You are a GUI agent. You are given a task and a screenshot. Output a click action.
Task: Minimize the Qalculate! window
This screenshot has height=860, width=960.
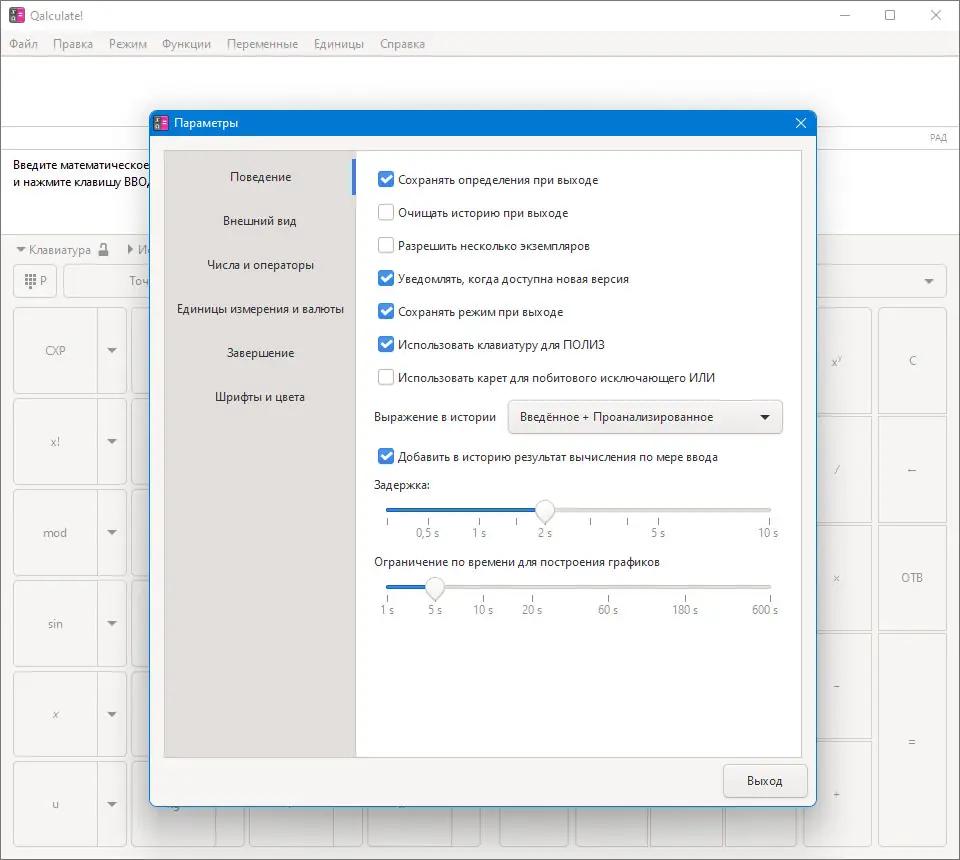point(845,15)
